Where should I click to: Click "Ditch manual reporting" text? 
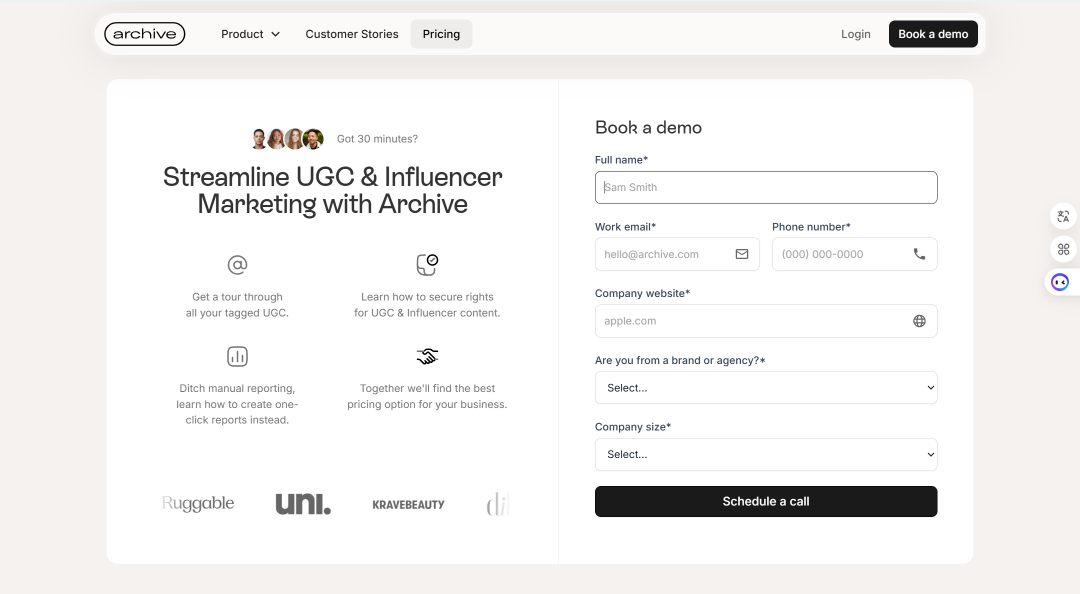(237, 404)
